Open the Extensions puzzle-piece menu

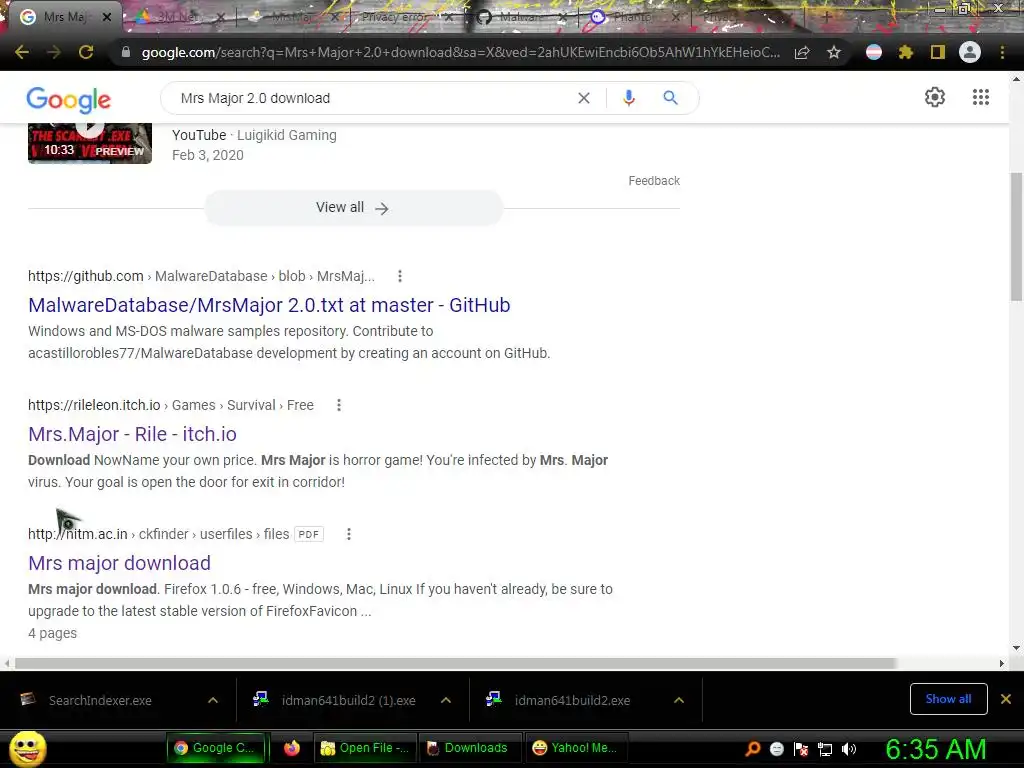click(x=906, y=52)
